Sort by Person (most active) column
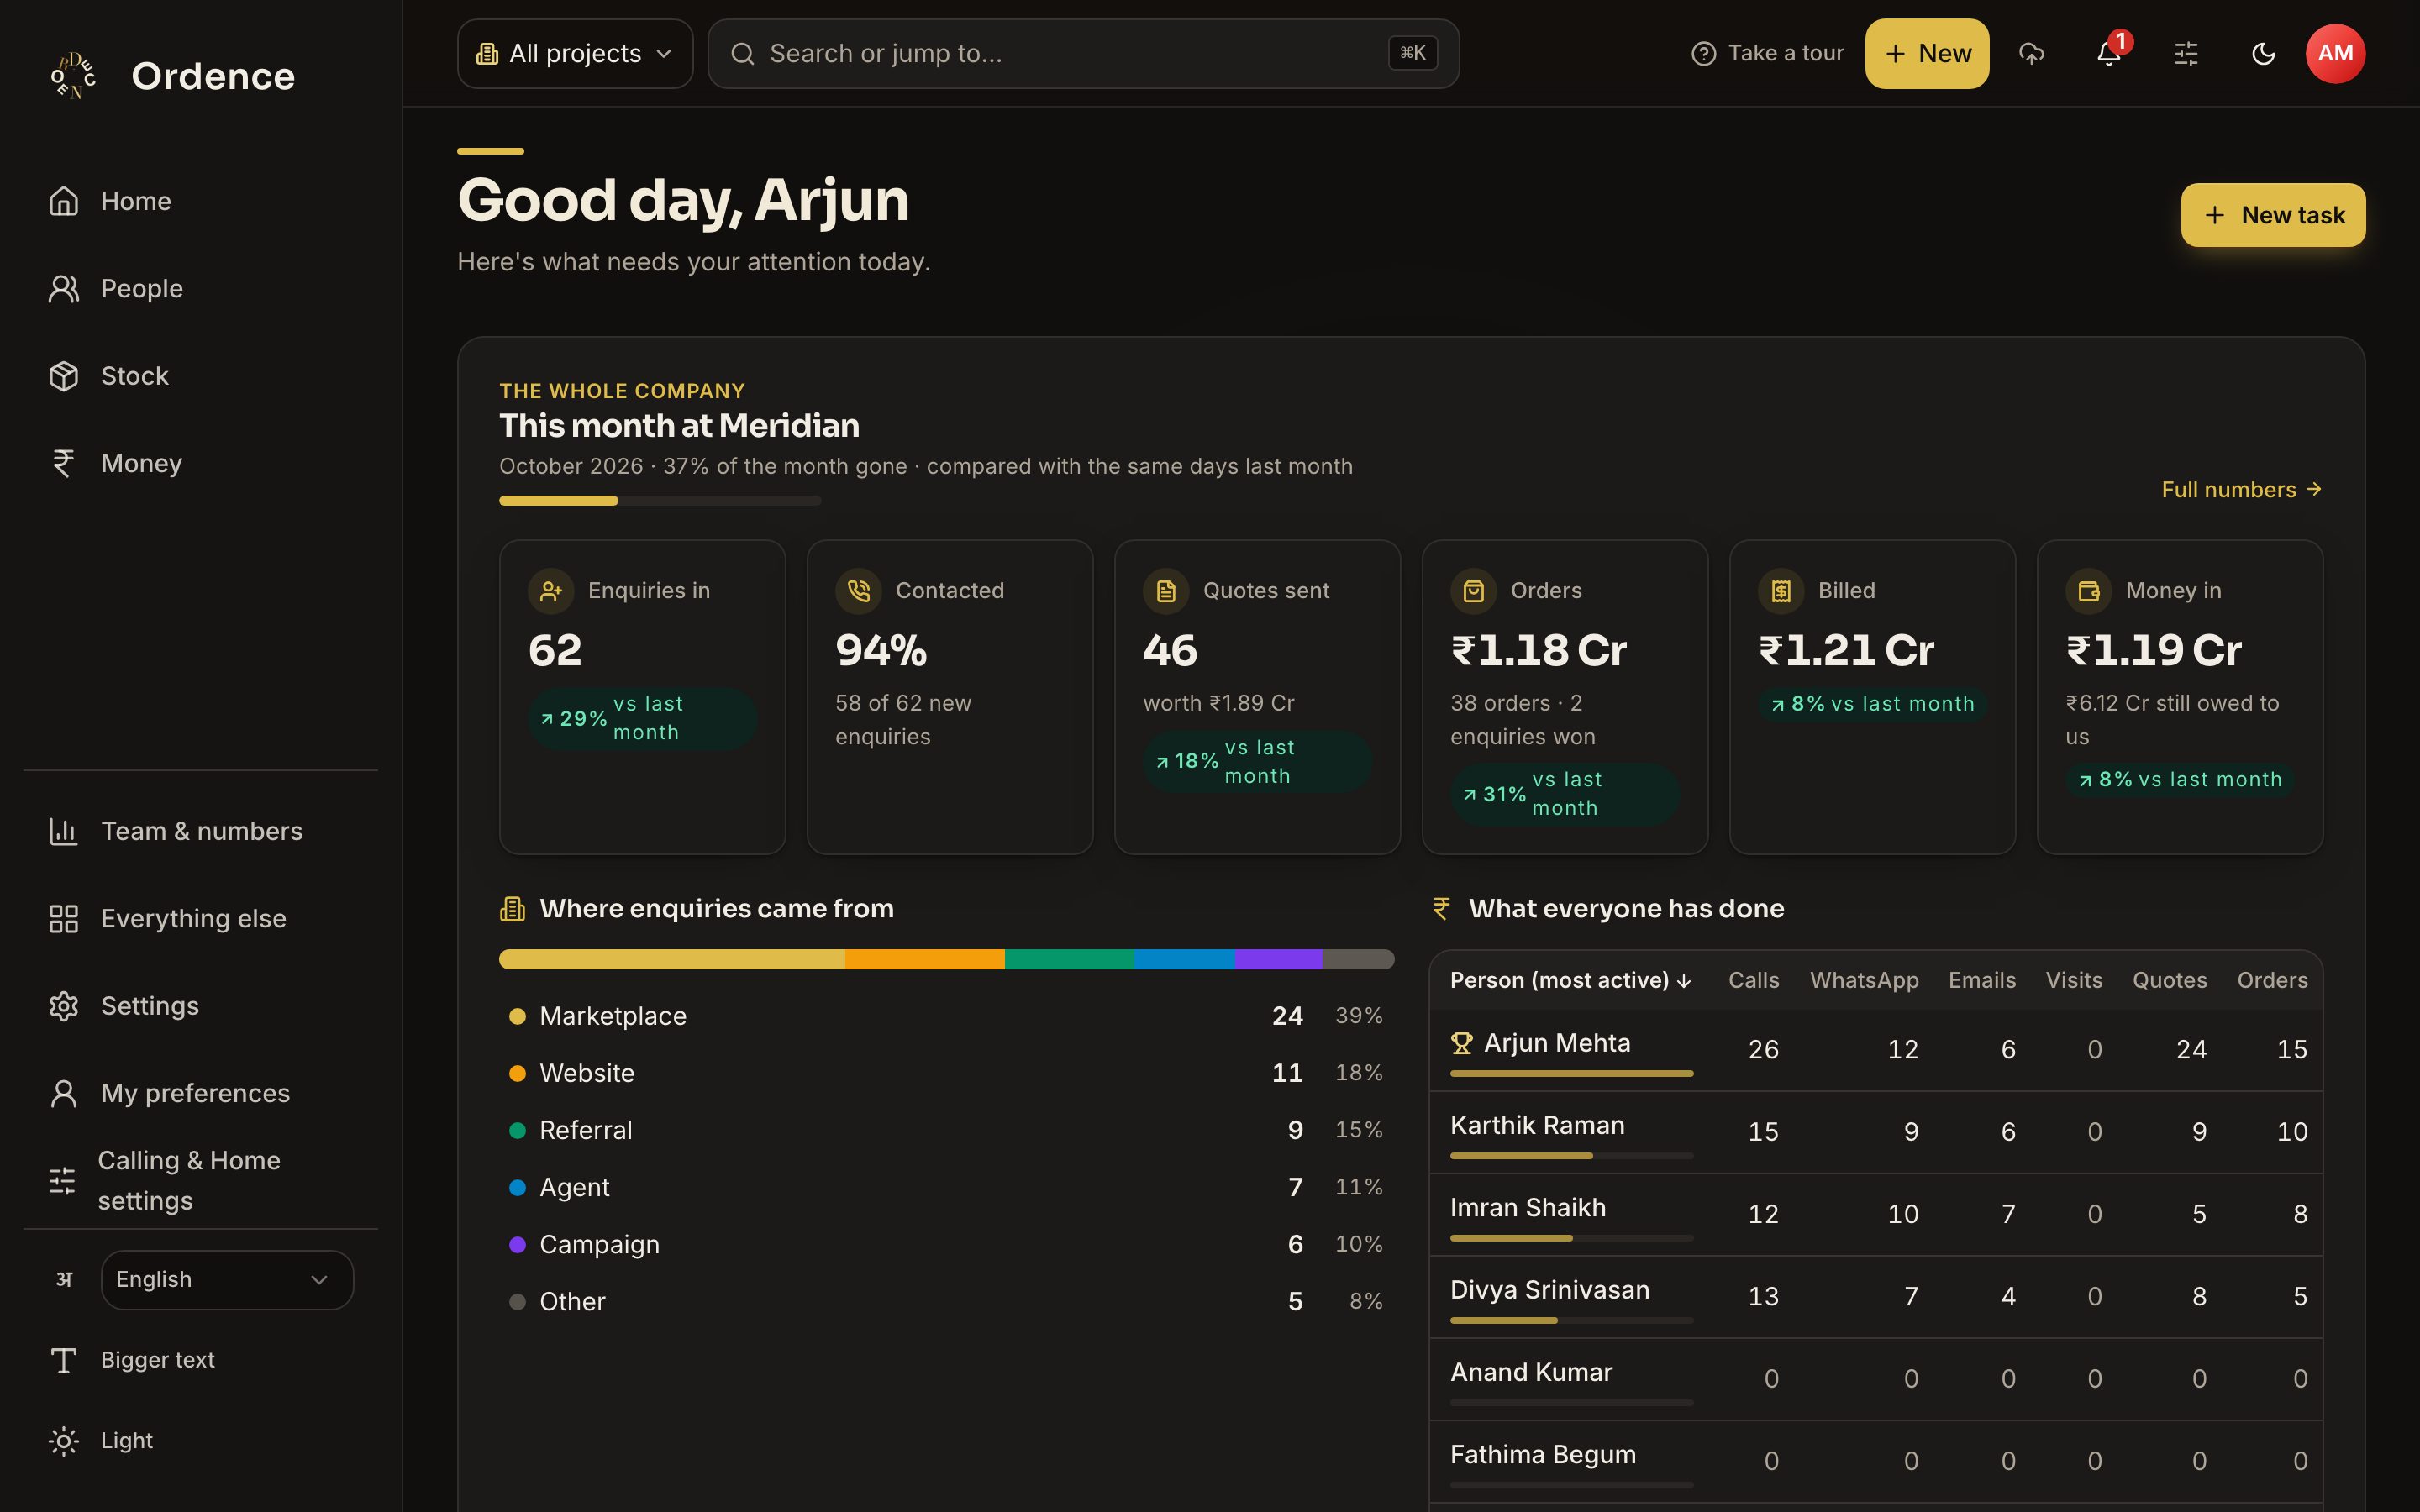 (1570, 980)
